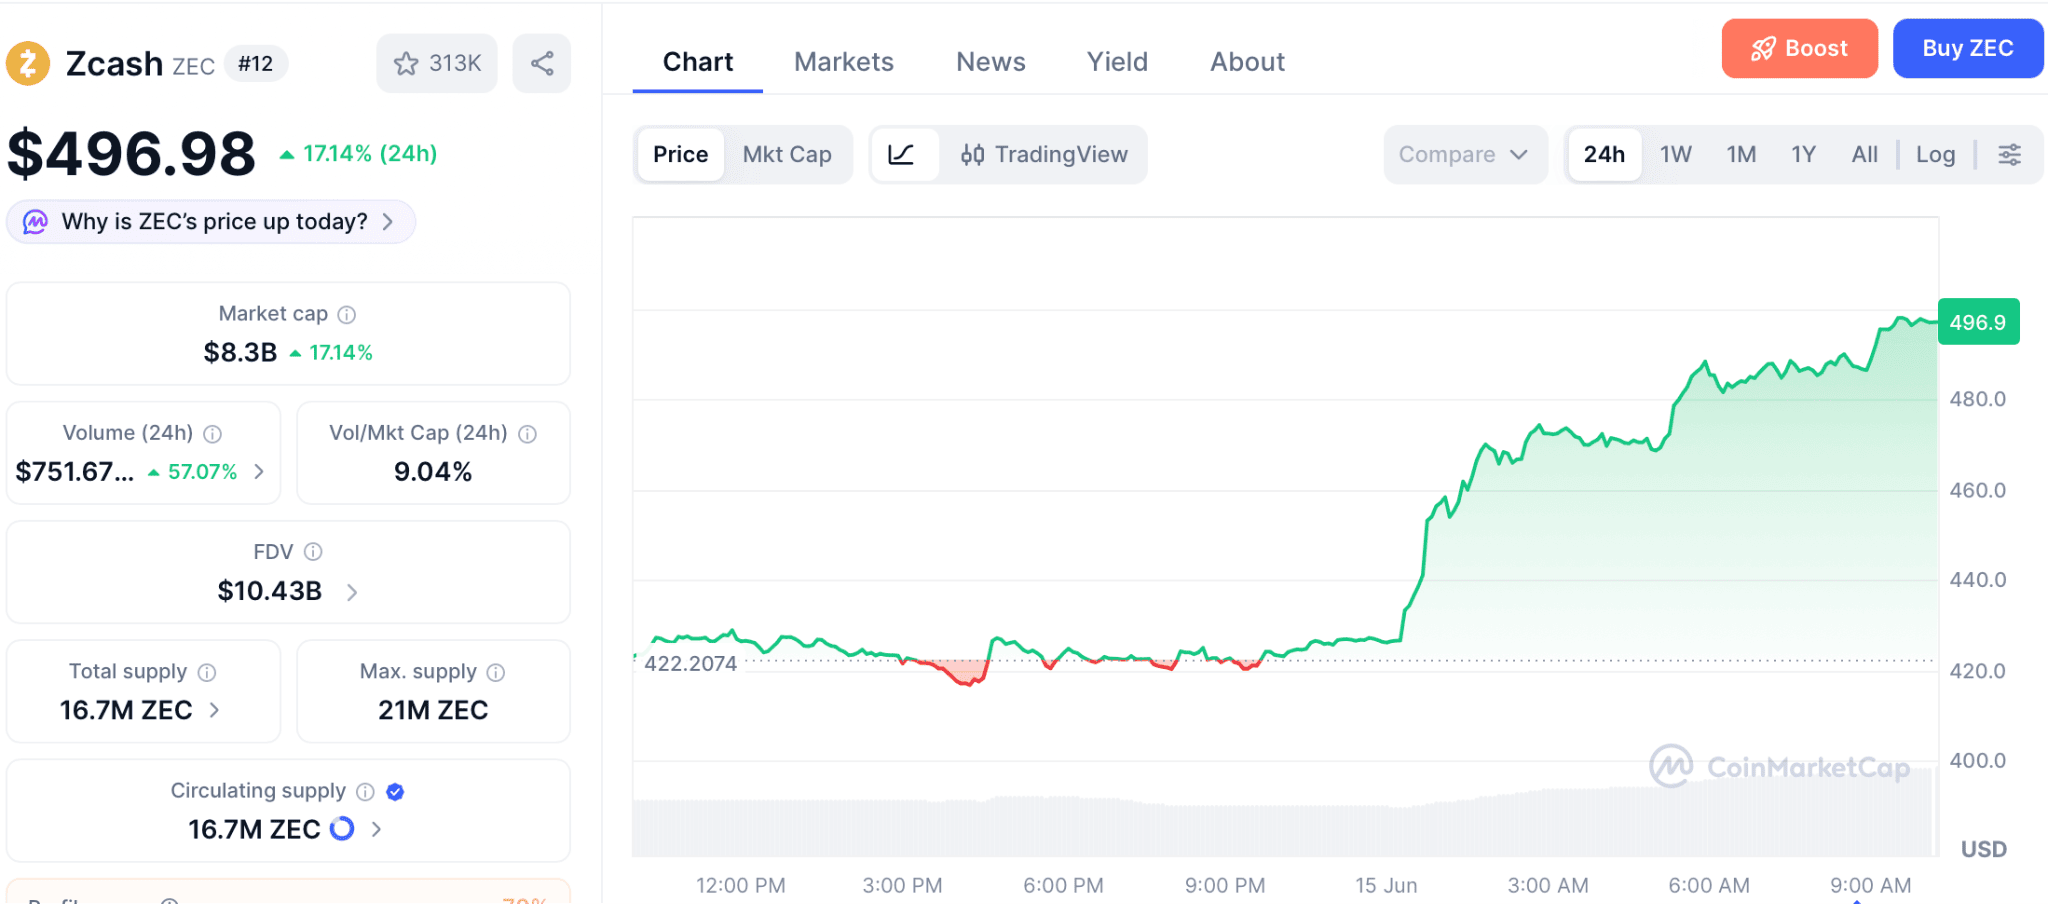Click the USD currency label on chart

click(x=1984, y=850)
